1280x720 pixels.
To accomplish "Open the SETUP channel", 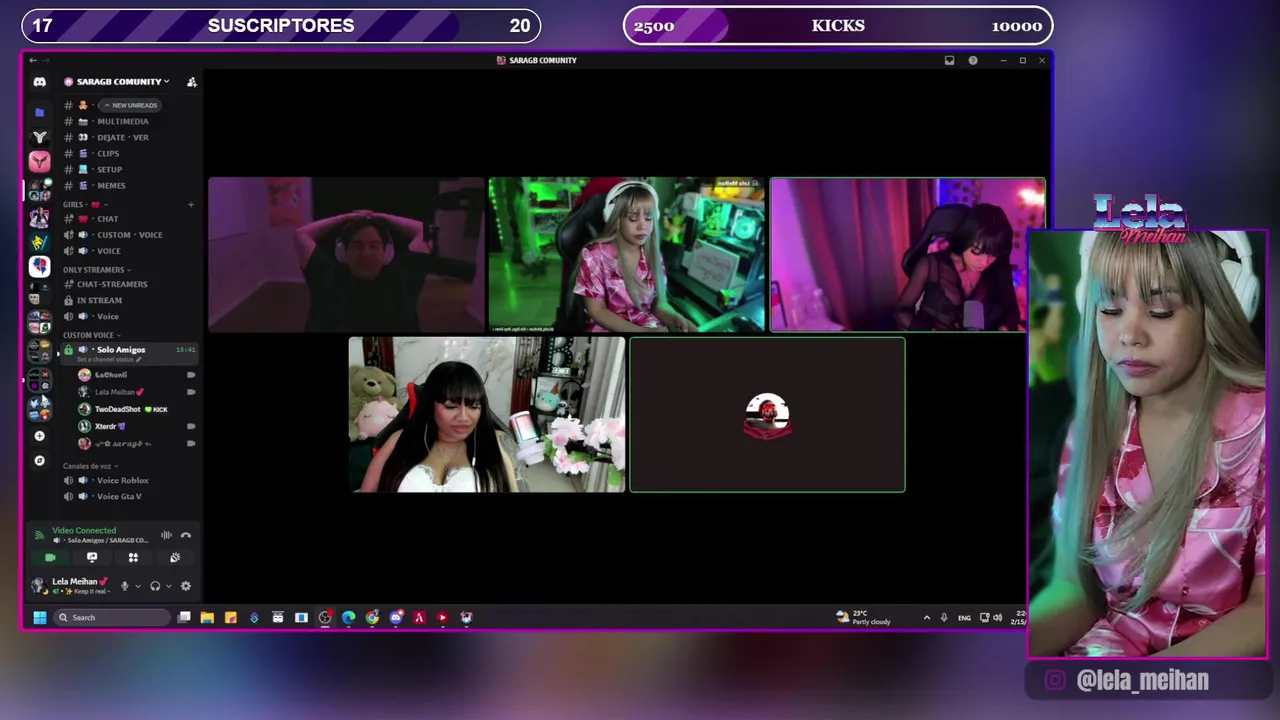I will [x=109, y=169].
